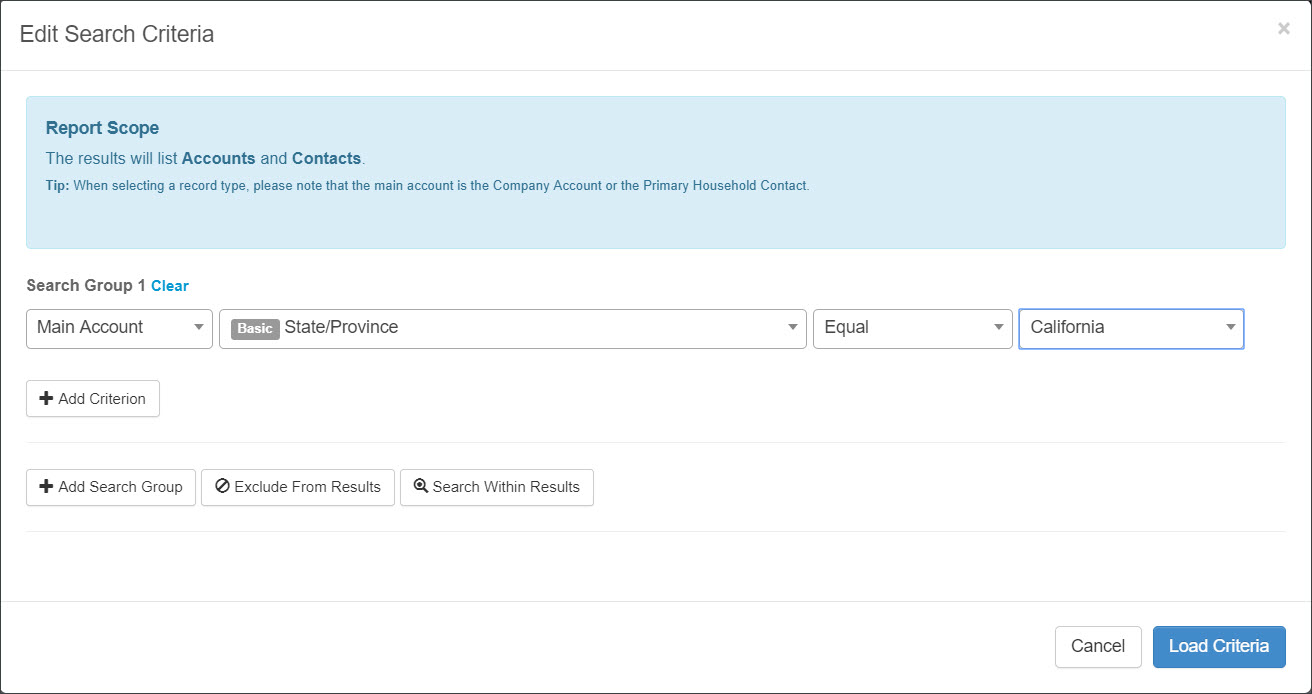Screen dimensions: 1312x694
Task: Click the Edit Search Criteria title
Action: [x=117, y=34]
